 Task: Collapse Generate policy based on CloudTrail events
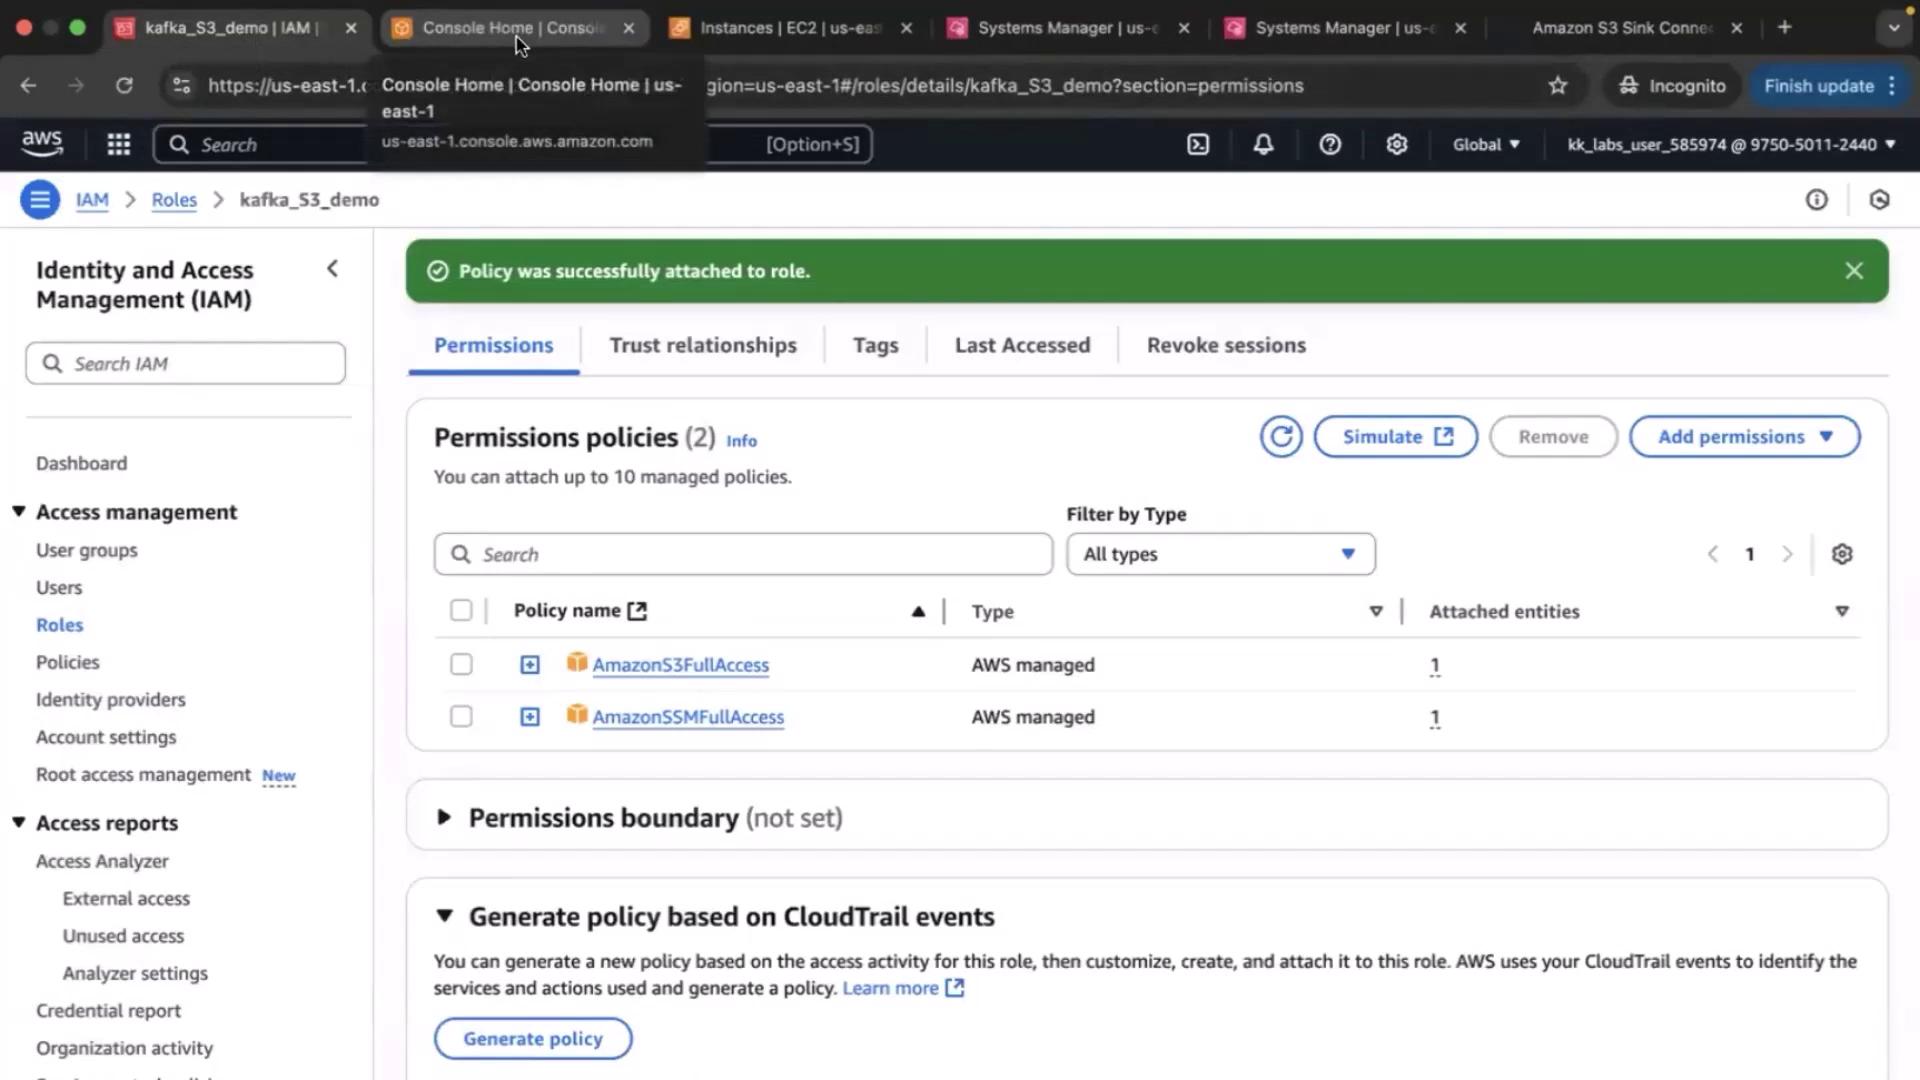tap(445, 916)
